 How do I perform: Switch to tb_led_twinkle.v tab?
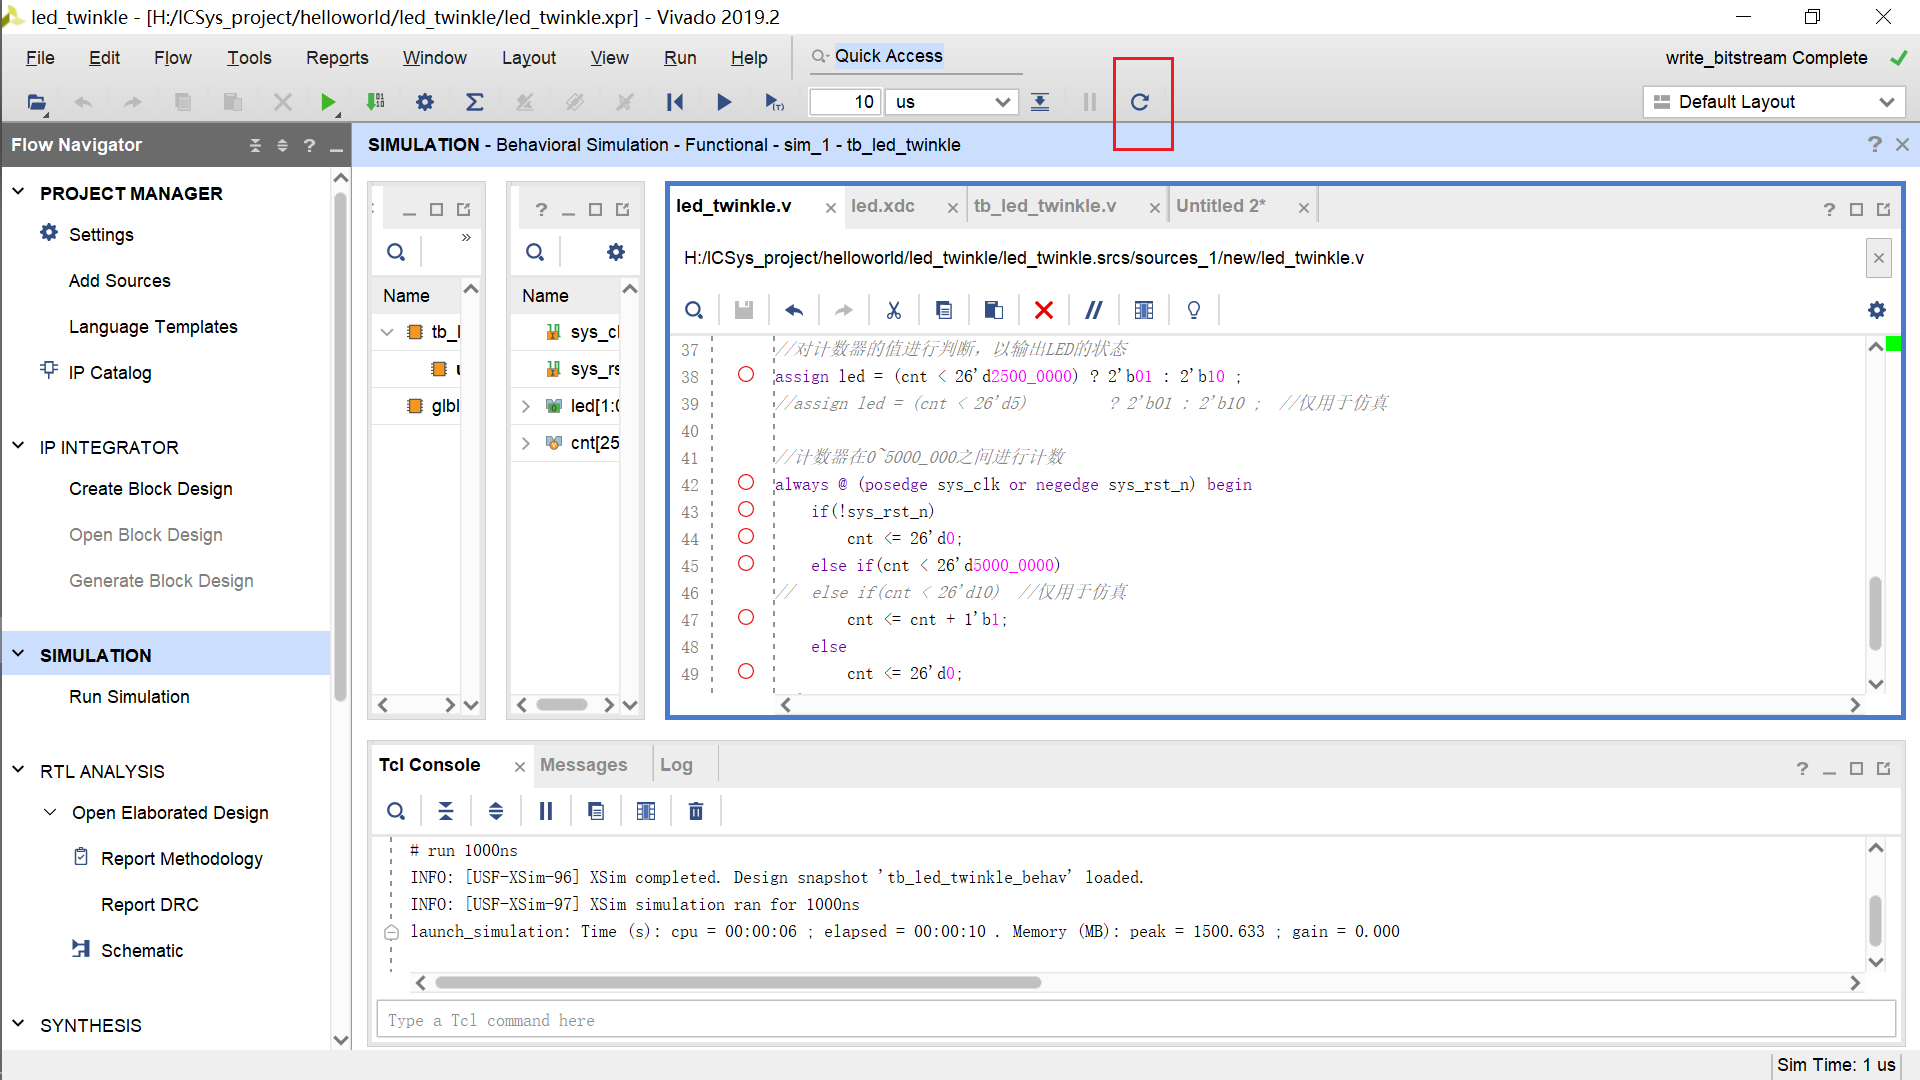coord(1045,206)
